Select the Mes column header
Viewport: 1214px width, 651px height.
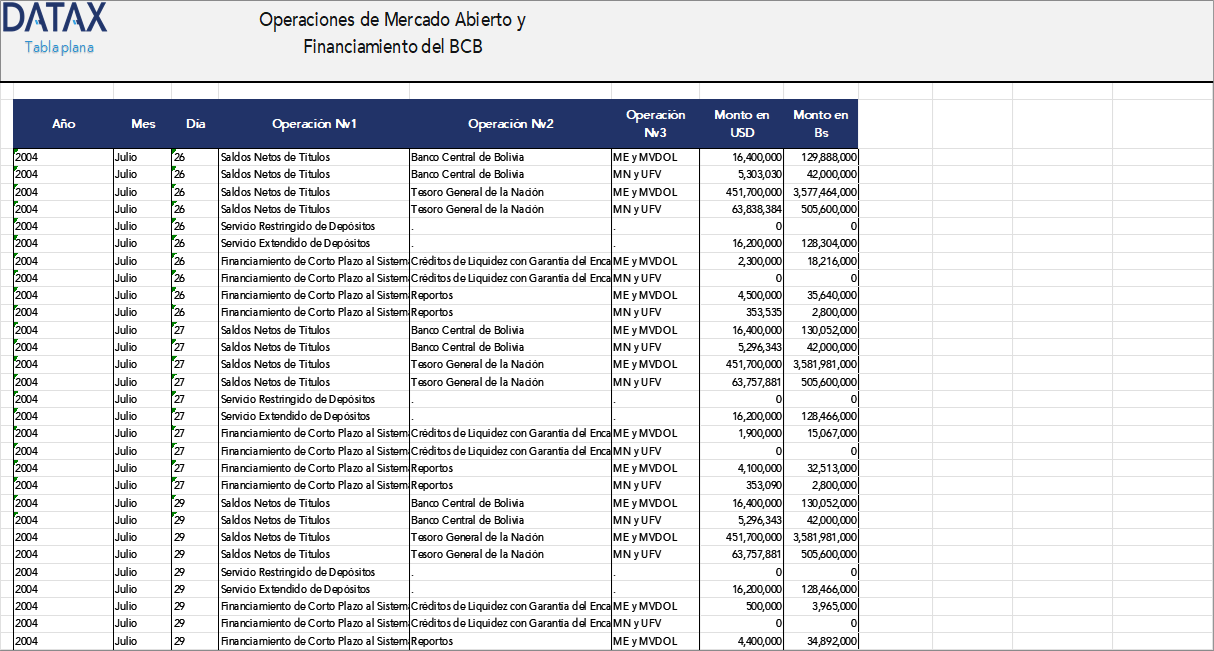pos(143,123)
